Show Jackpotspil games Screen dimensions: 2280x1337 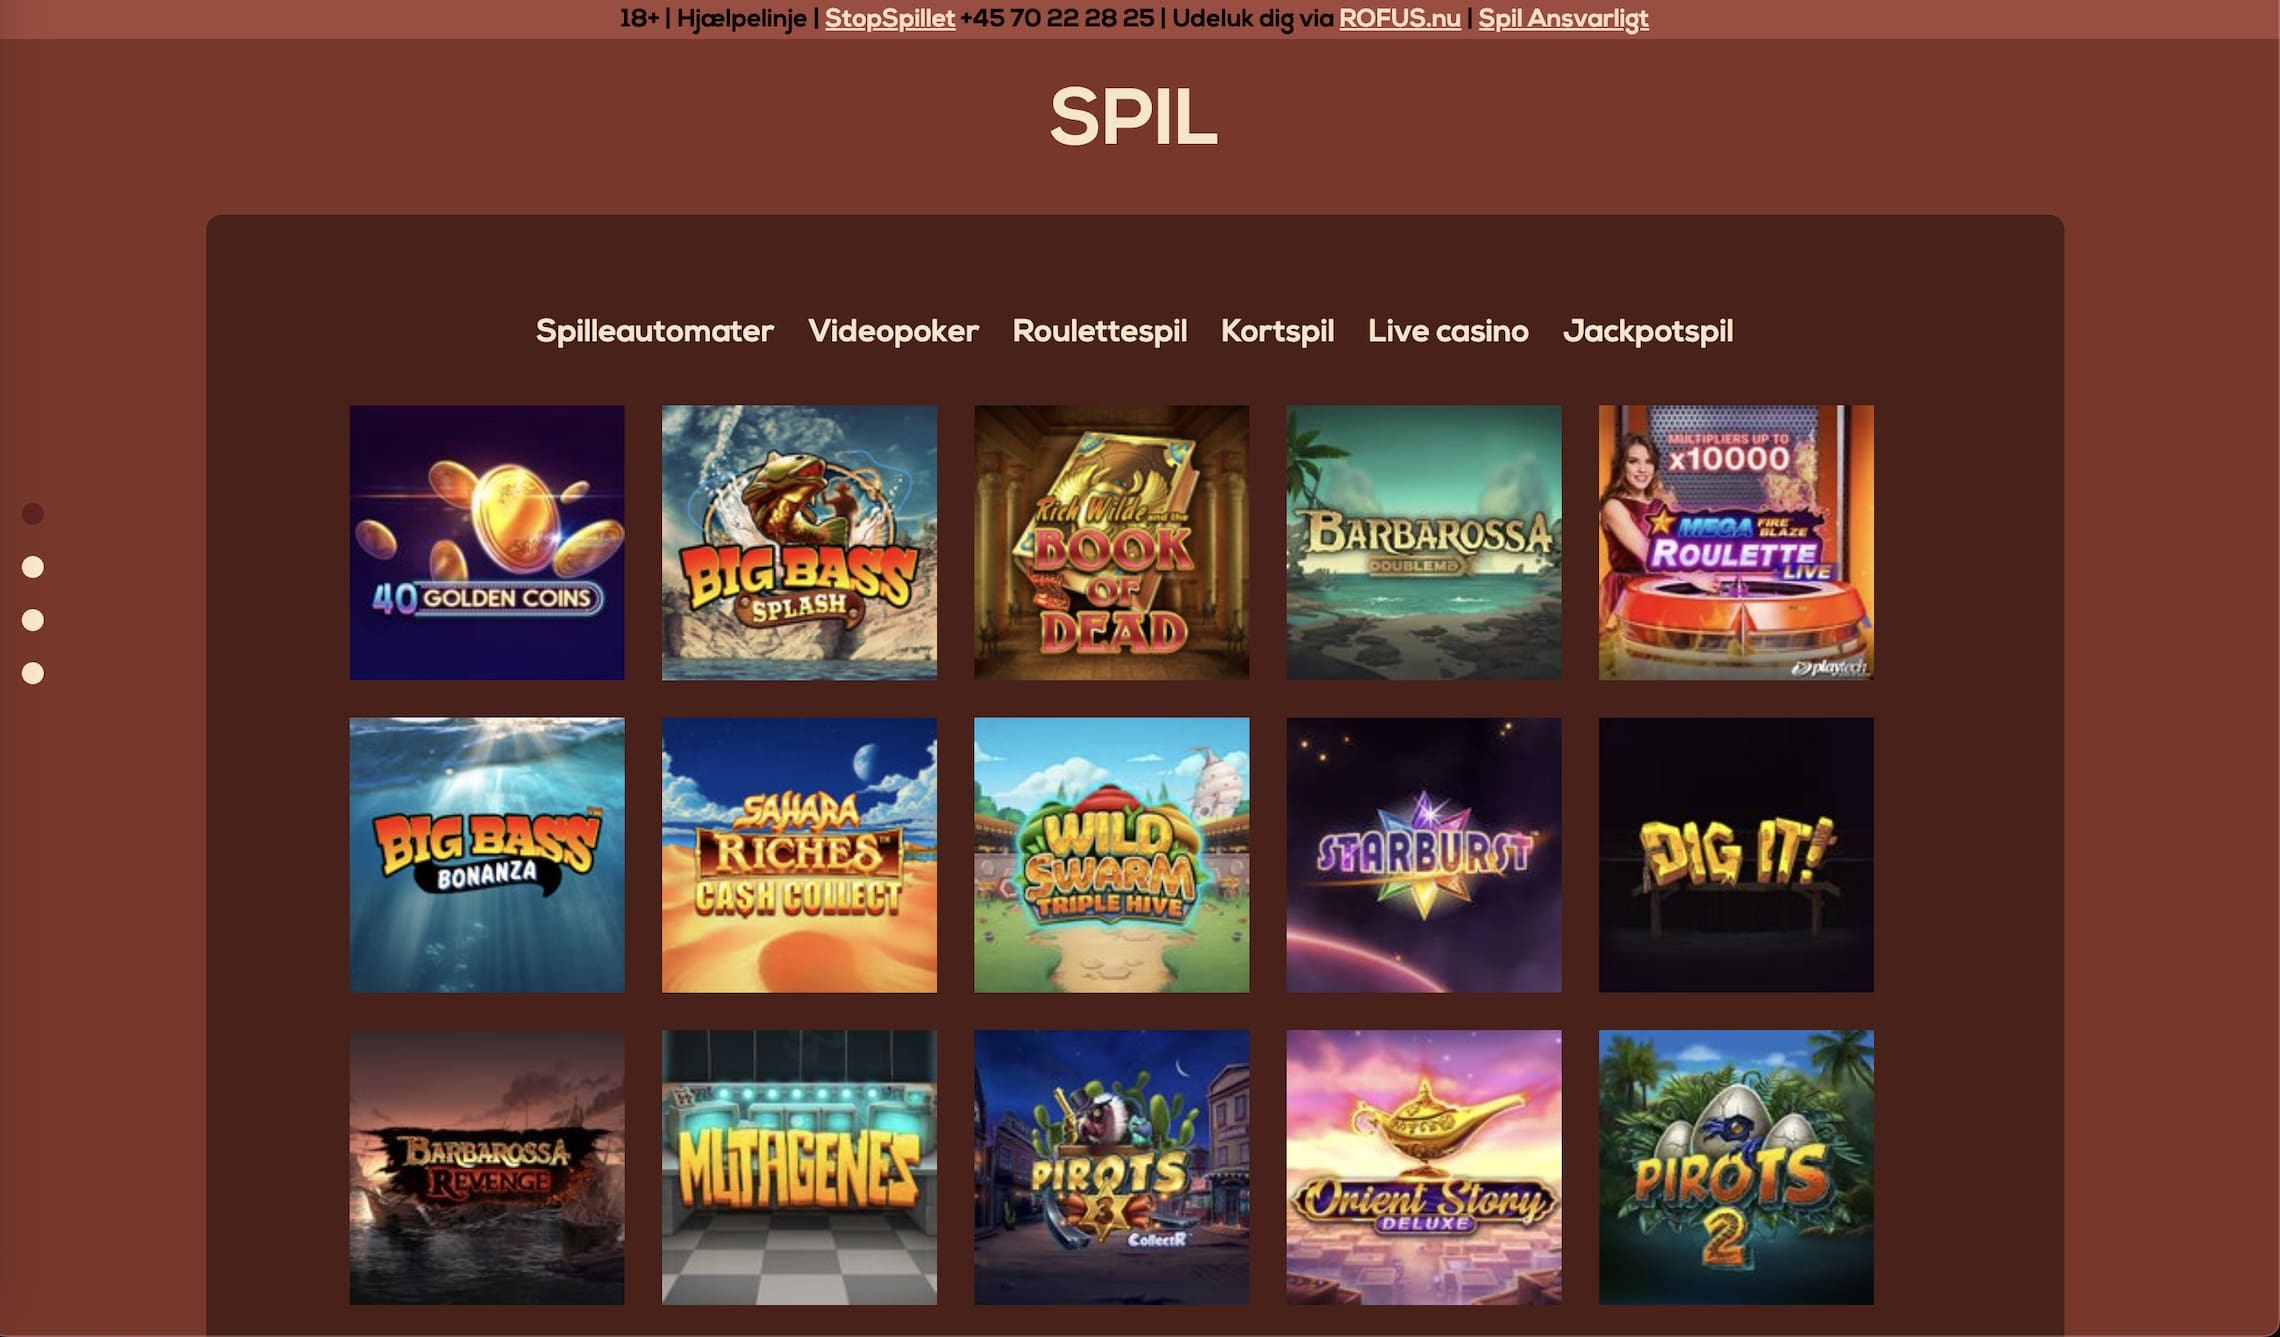pyautogui.click(x=1648, y=331)
